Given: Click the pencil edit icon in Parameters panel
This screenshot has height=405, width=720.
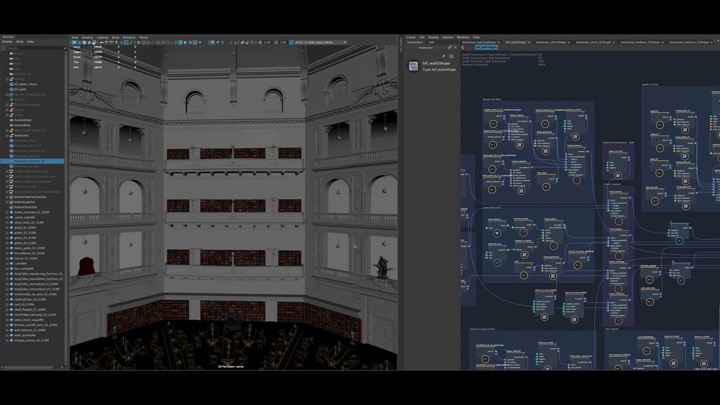Looking at the screenshot, I should (444, 56).
